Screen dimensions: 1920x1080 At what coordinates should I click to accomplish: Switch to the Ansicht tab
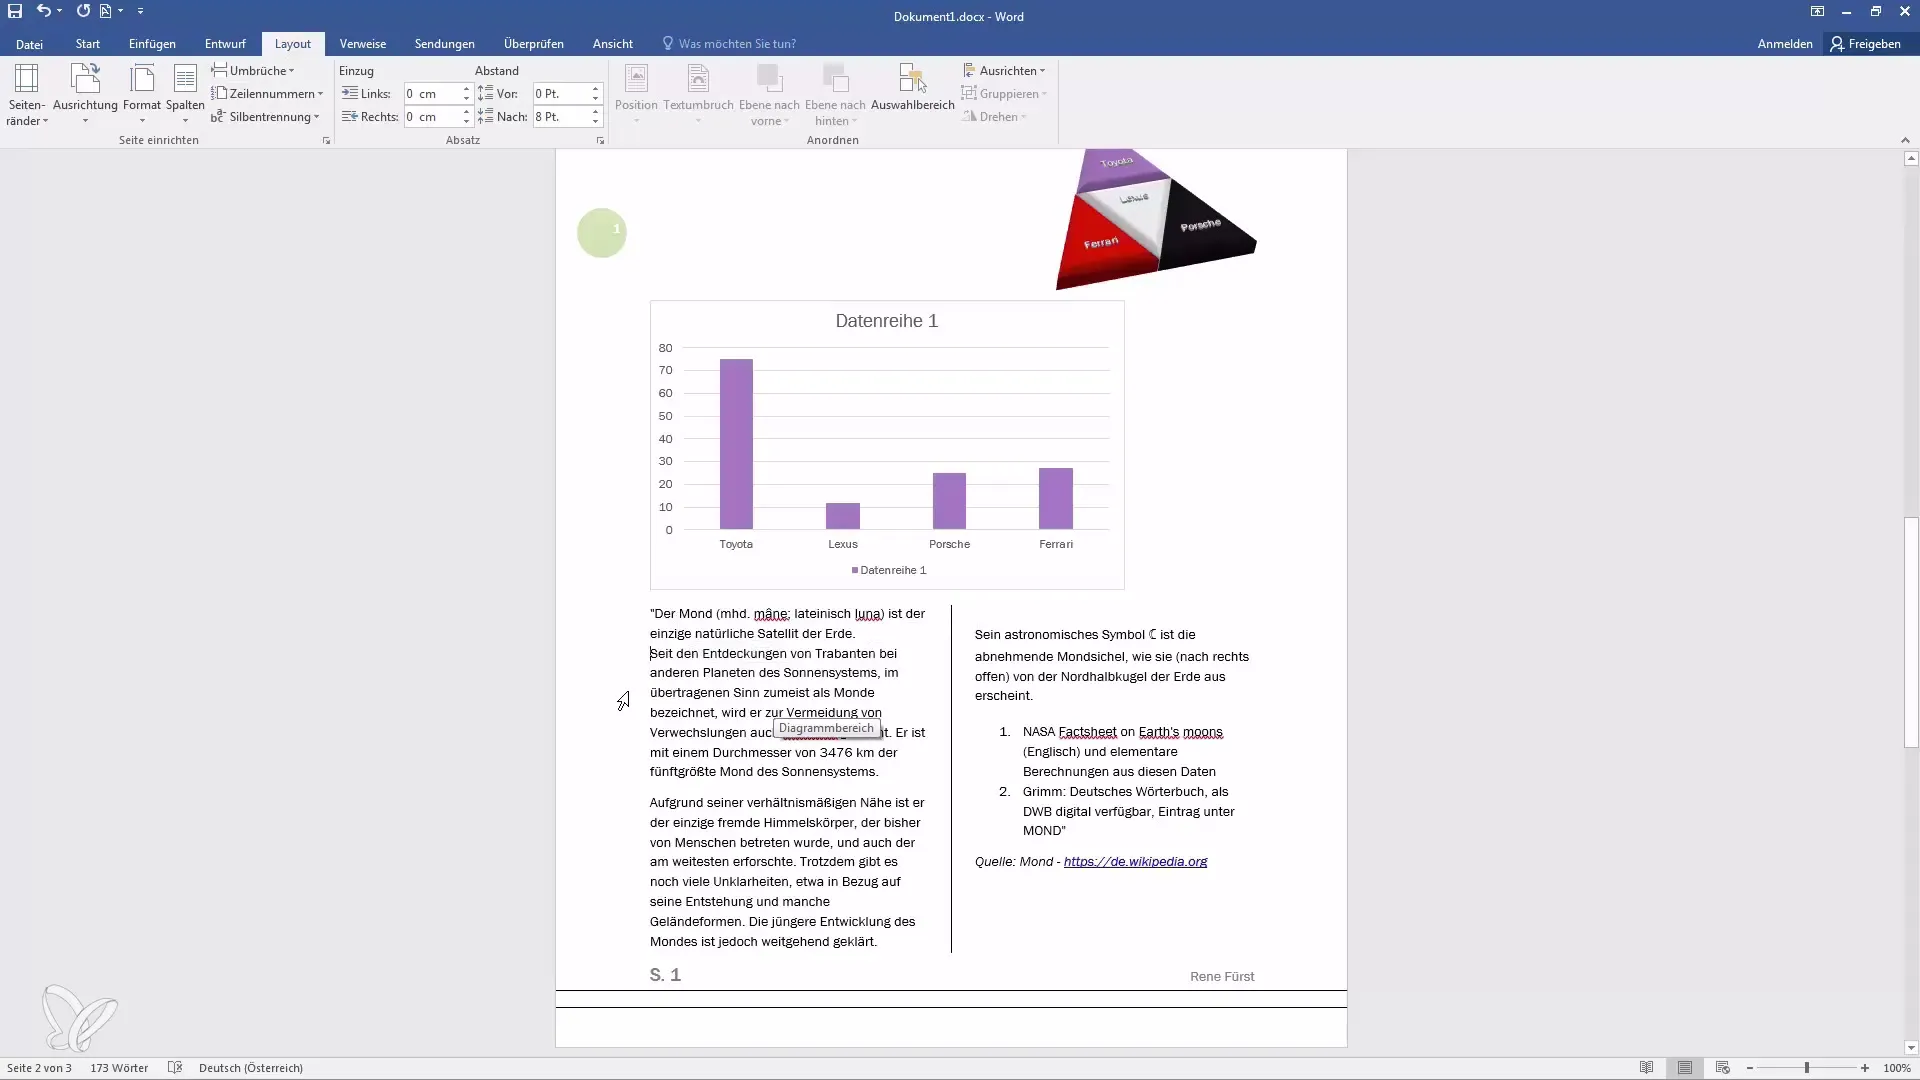click(x=612, y=44)
